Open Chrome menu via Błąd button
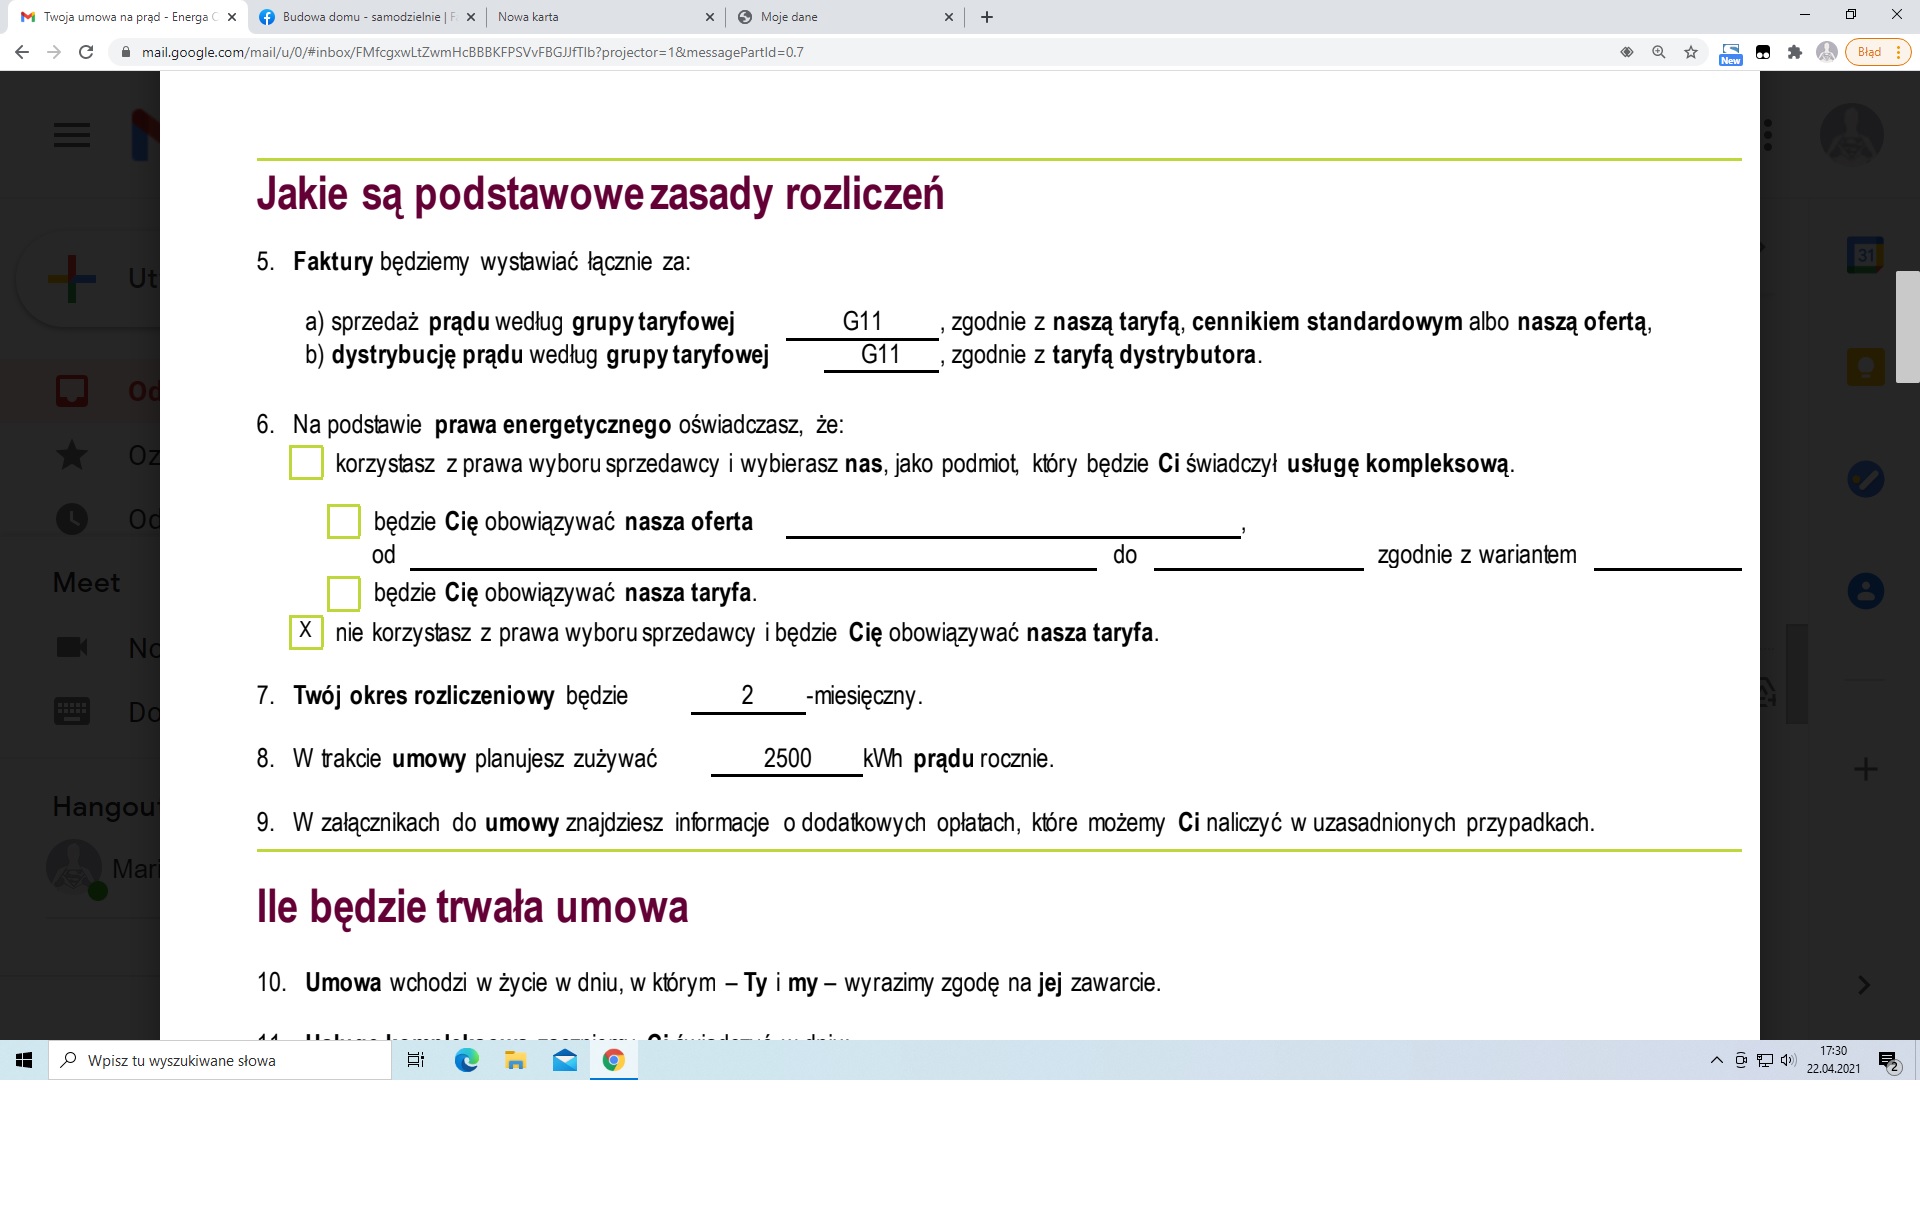The image size is (1920, 1219). point(1879,52)
